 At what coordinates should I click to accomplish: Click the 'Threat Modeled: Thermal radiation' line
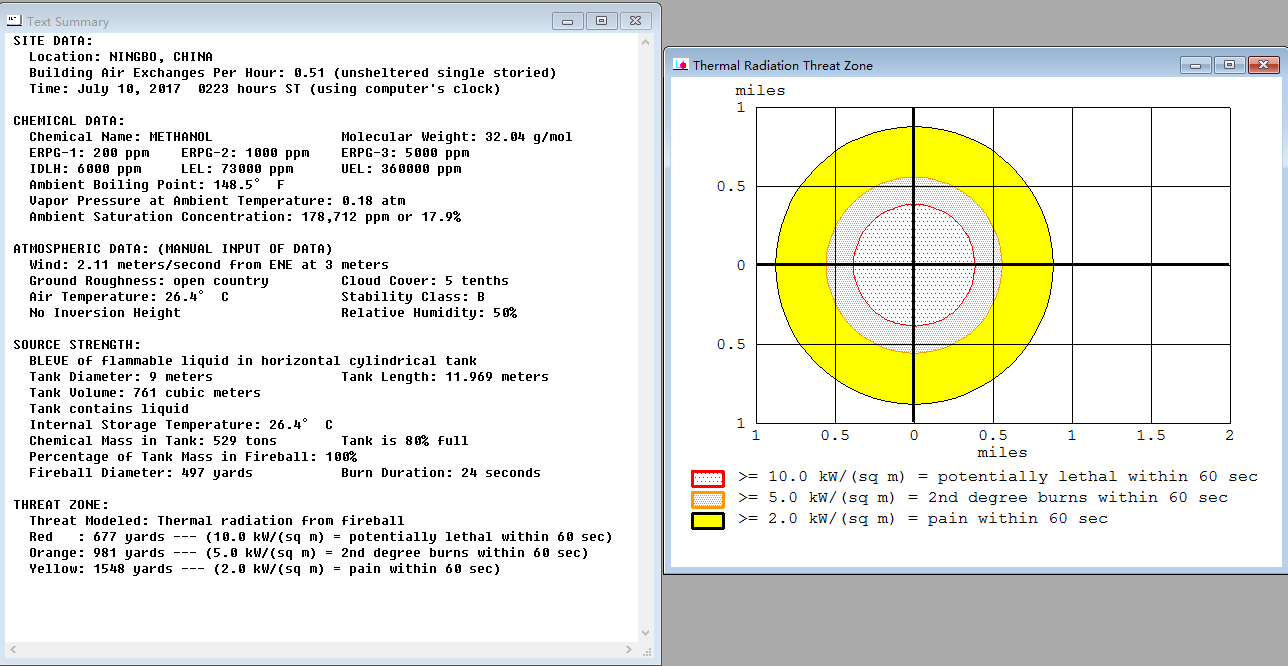(x=217, y=521)
